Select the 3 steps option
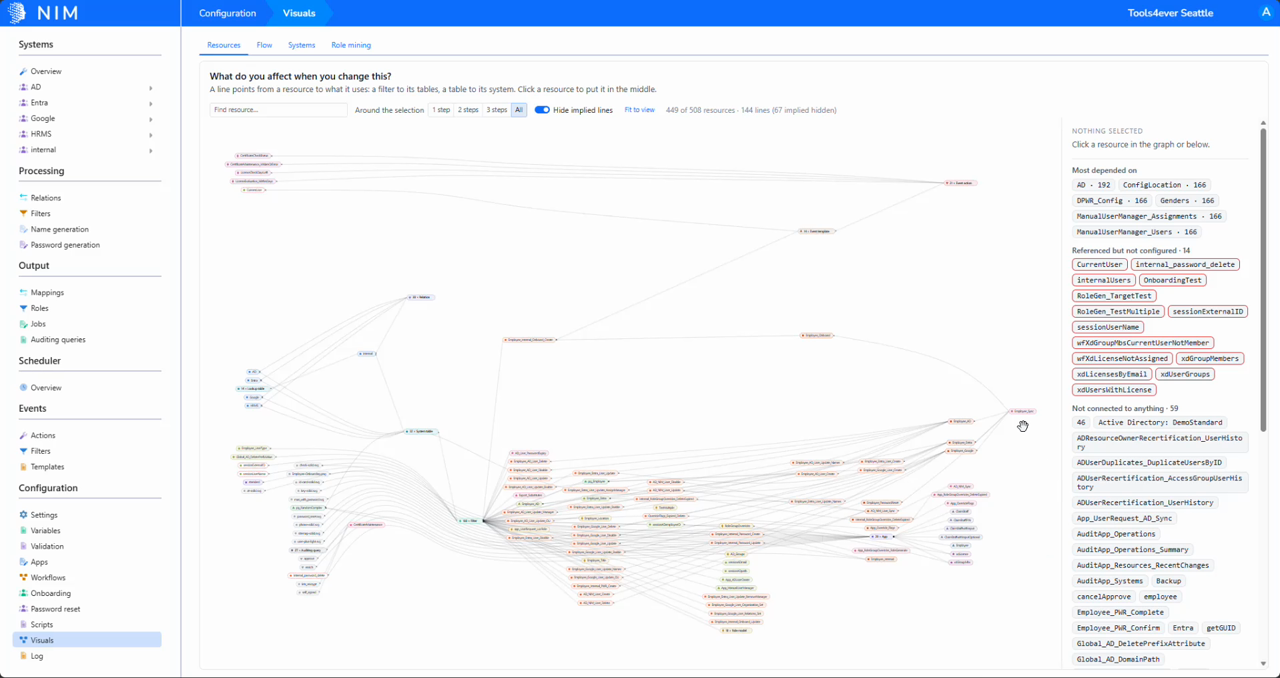This screenshot has width=1280, height=678. tap(497, 110)
